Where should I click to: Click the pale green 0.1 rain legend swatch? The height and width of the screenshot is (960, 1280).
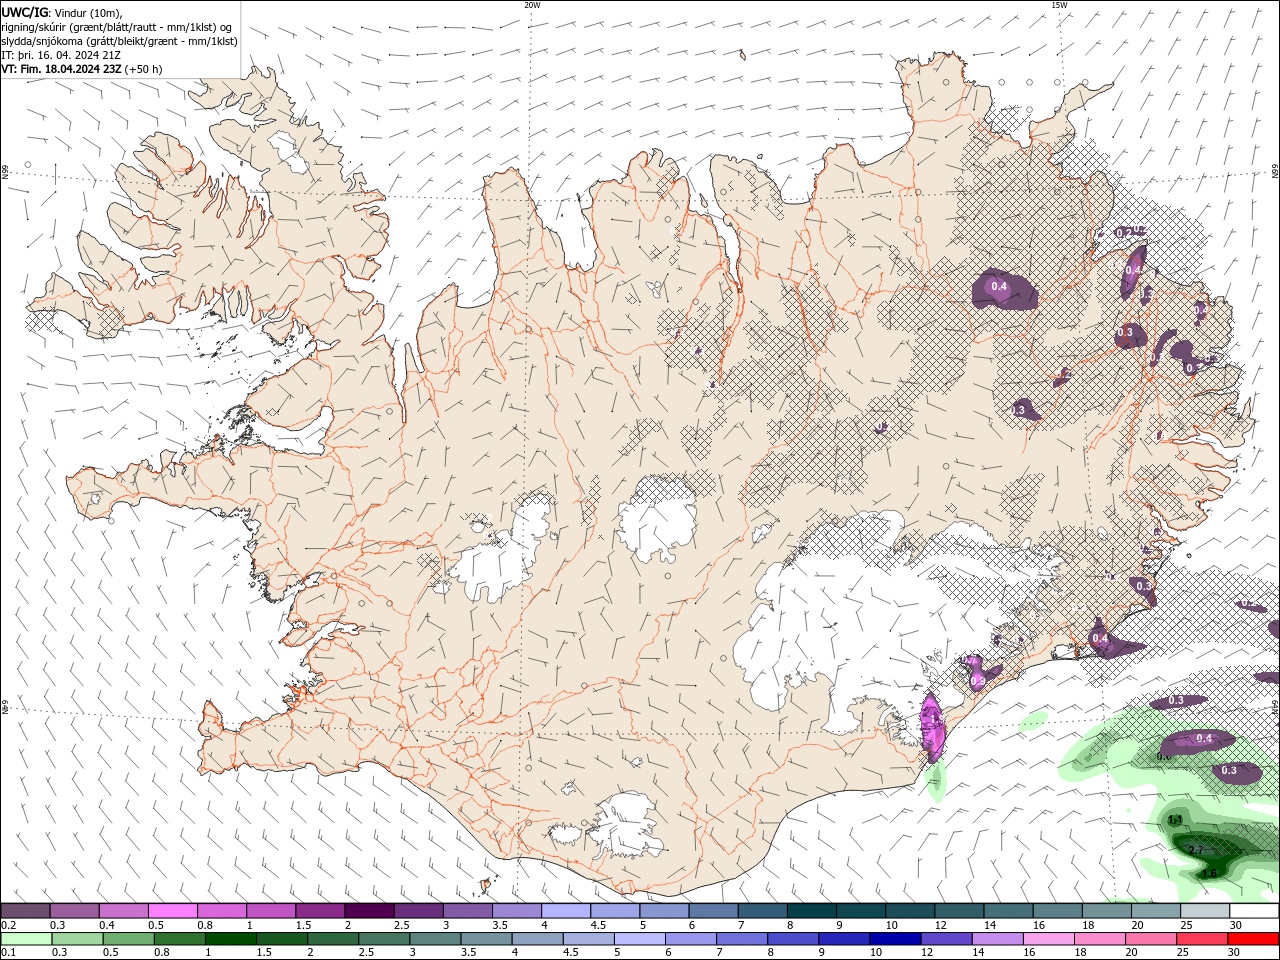pyautogui.click(x=26, y=939)
